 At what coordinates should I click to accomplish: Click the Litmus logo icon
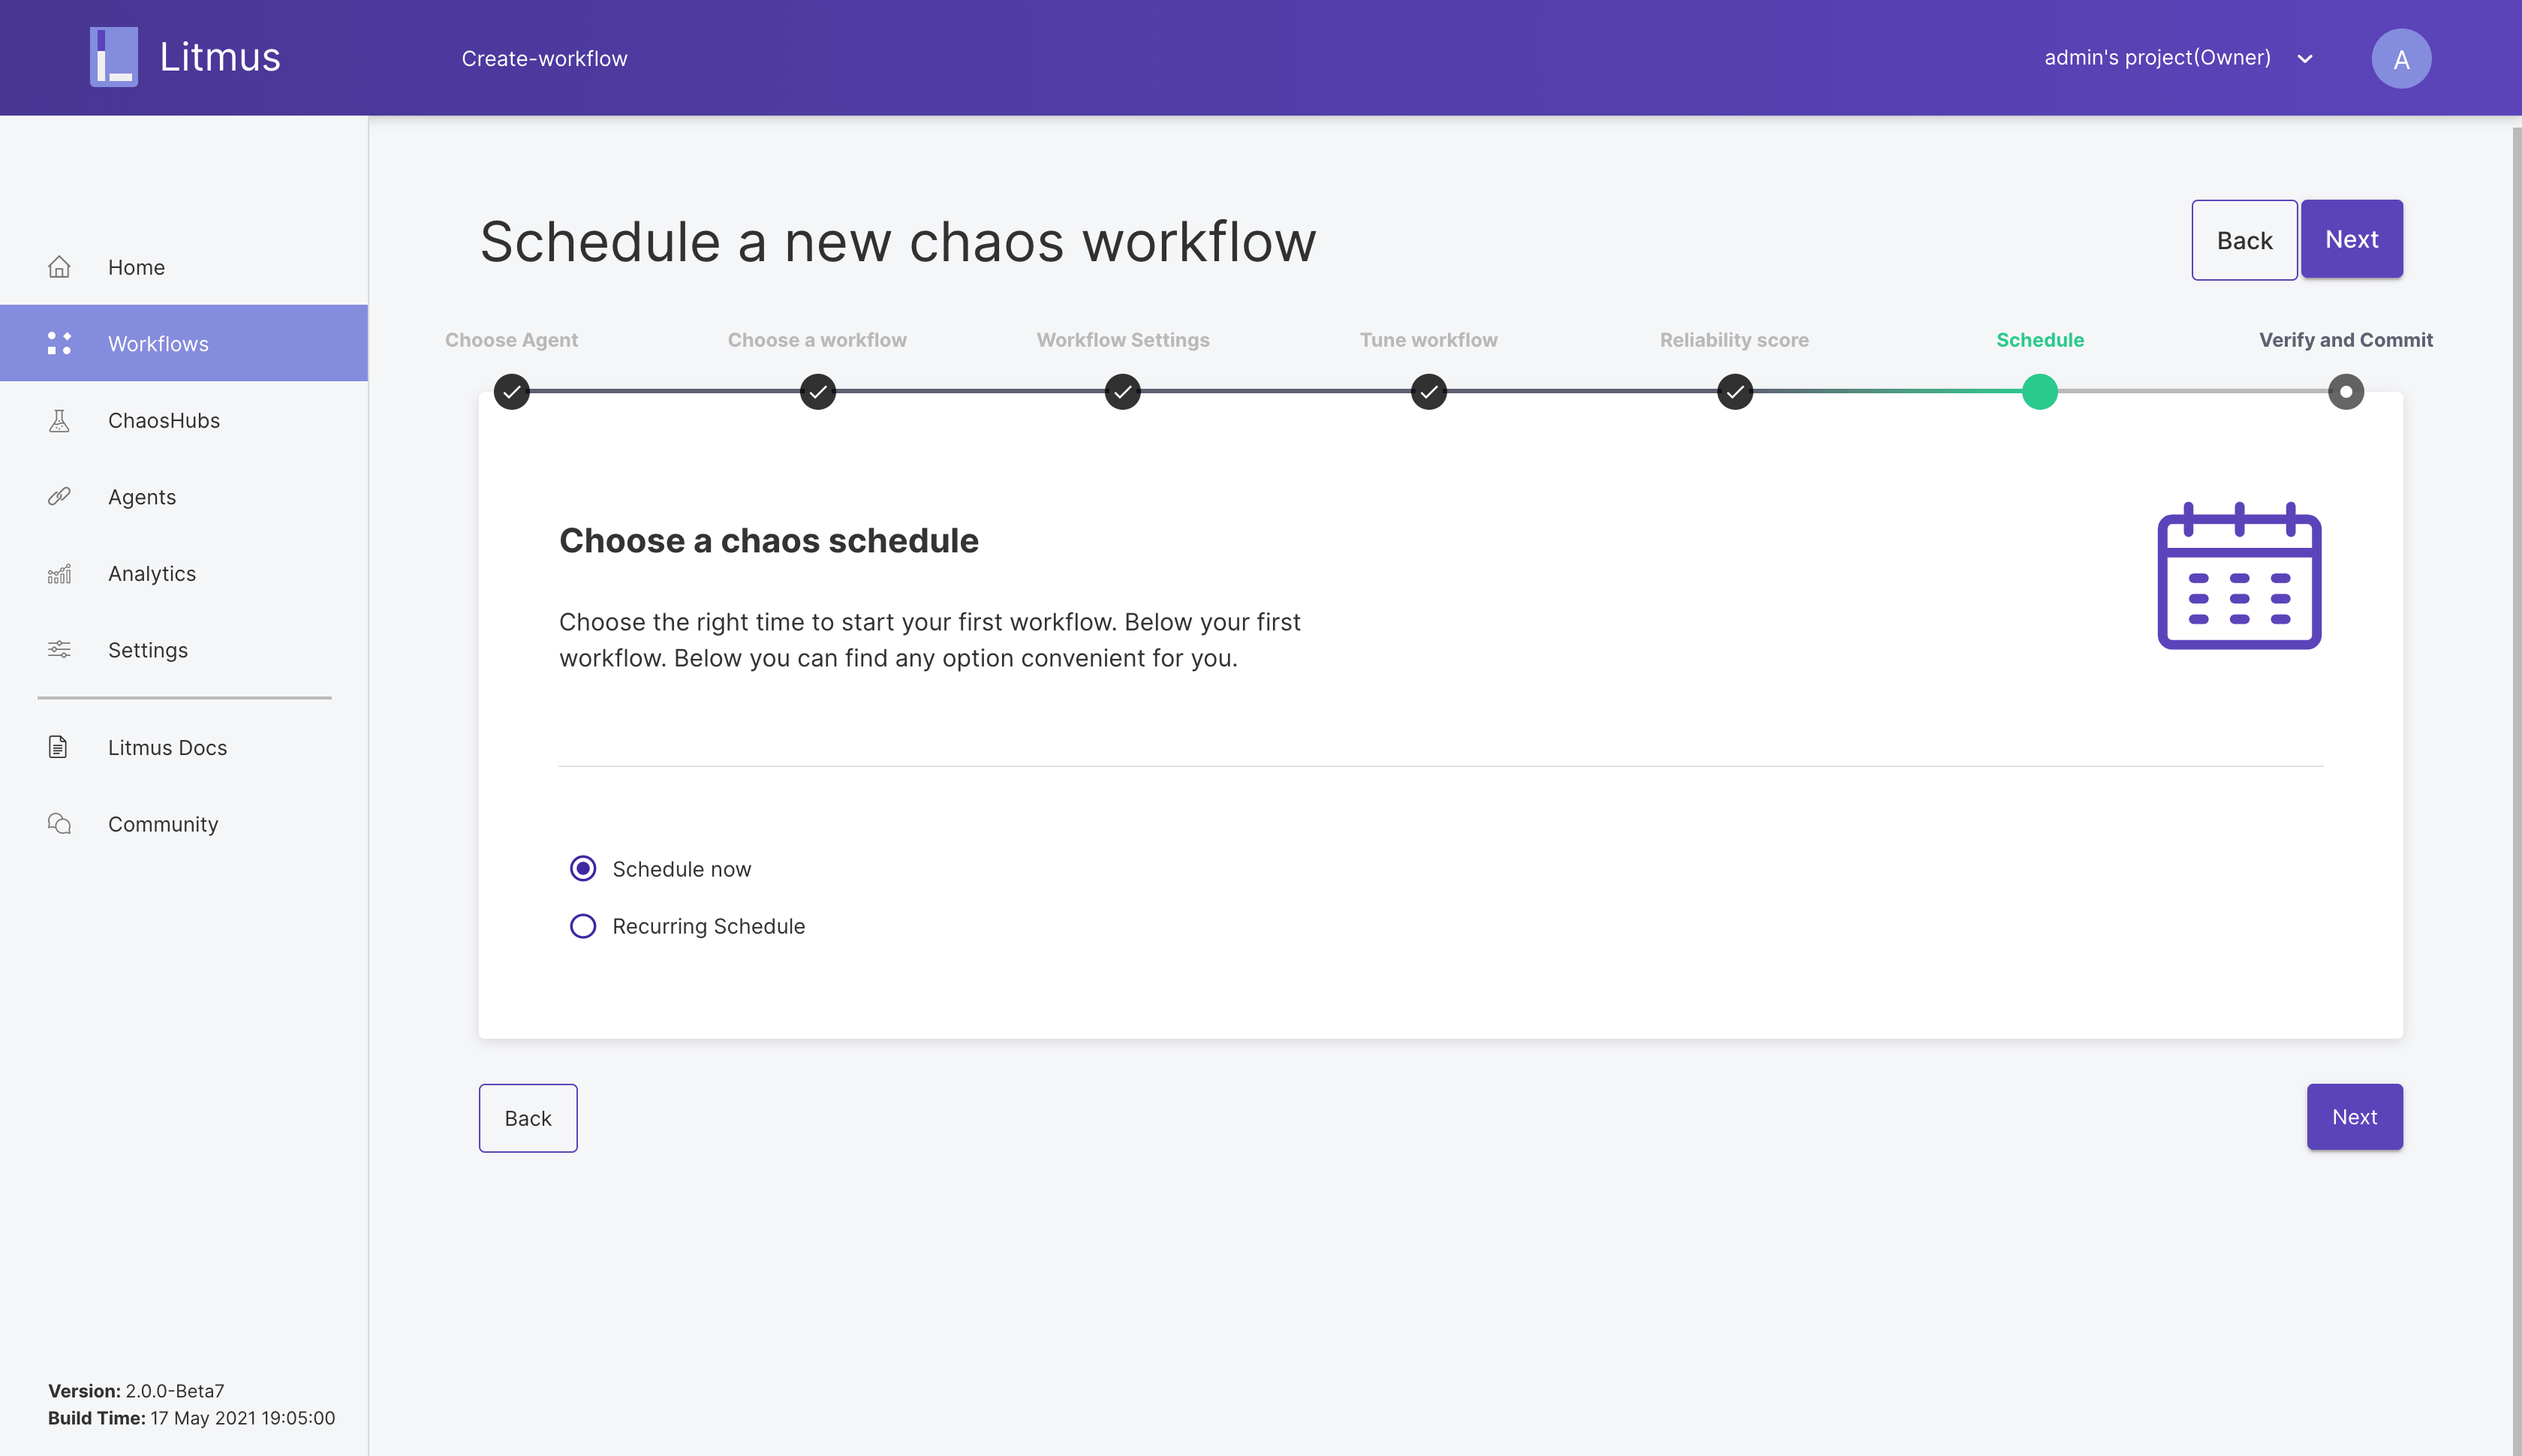click(114, 57)
